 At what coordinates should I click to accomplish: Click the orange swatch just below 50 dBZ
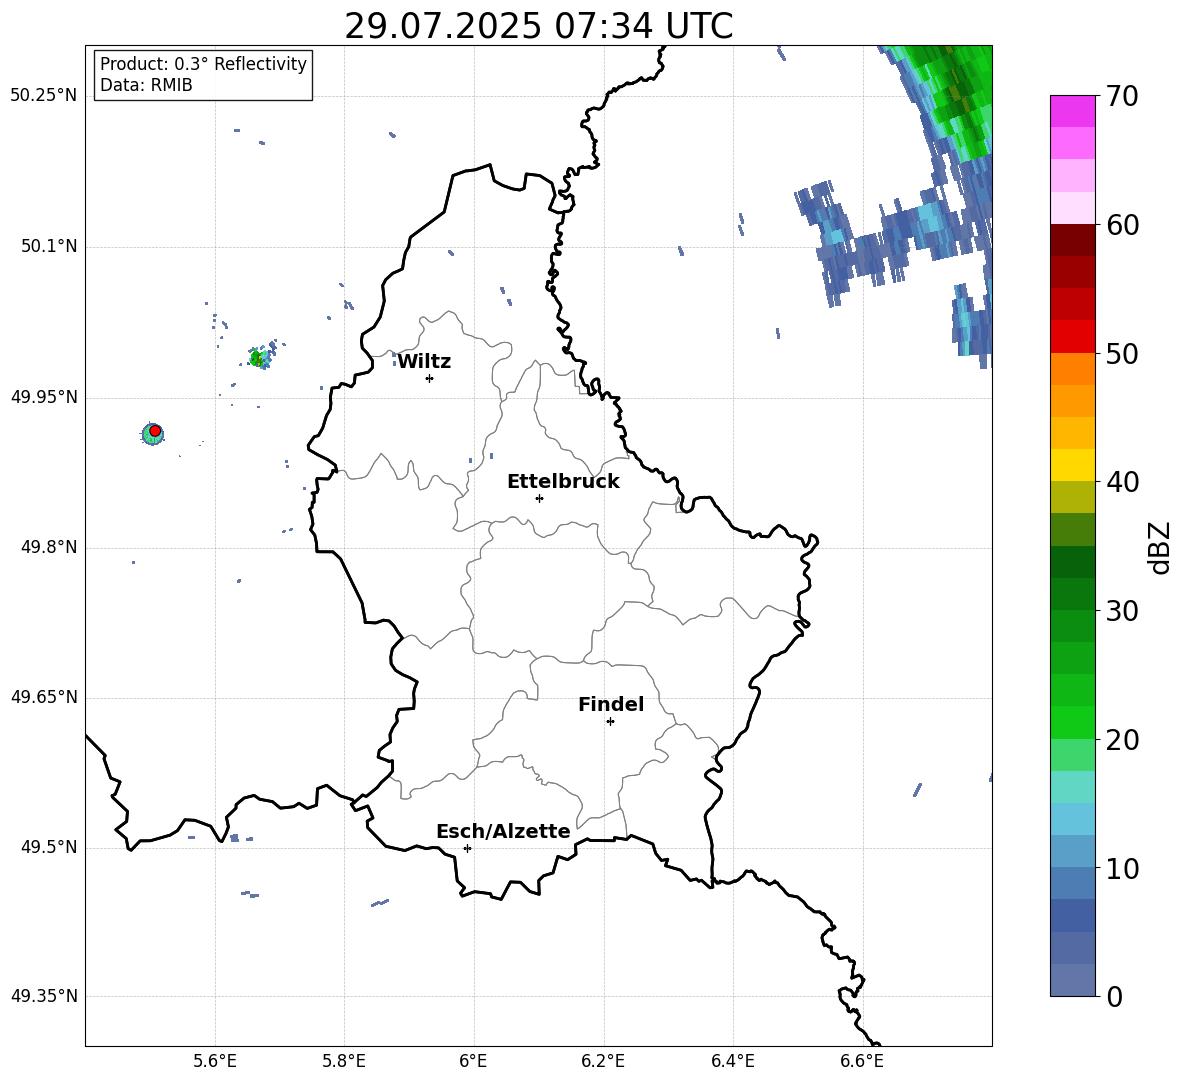pyautogui.click(x=1072, y=368)
